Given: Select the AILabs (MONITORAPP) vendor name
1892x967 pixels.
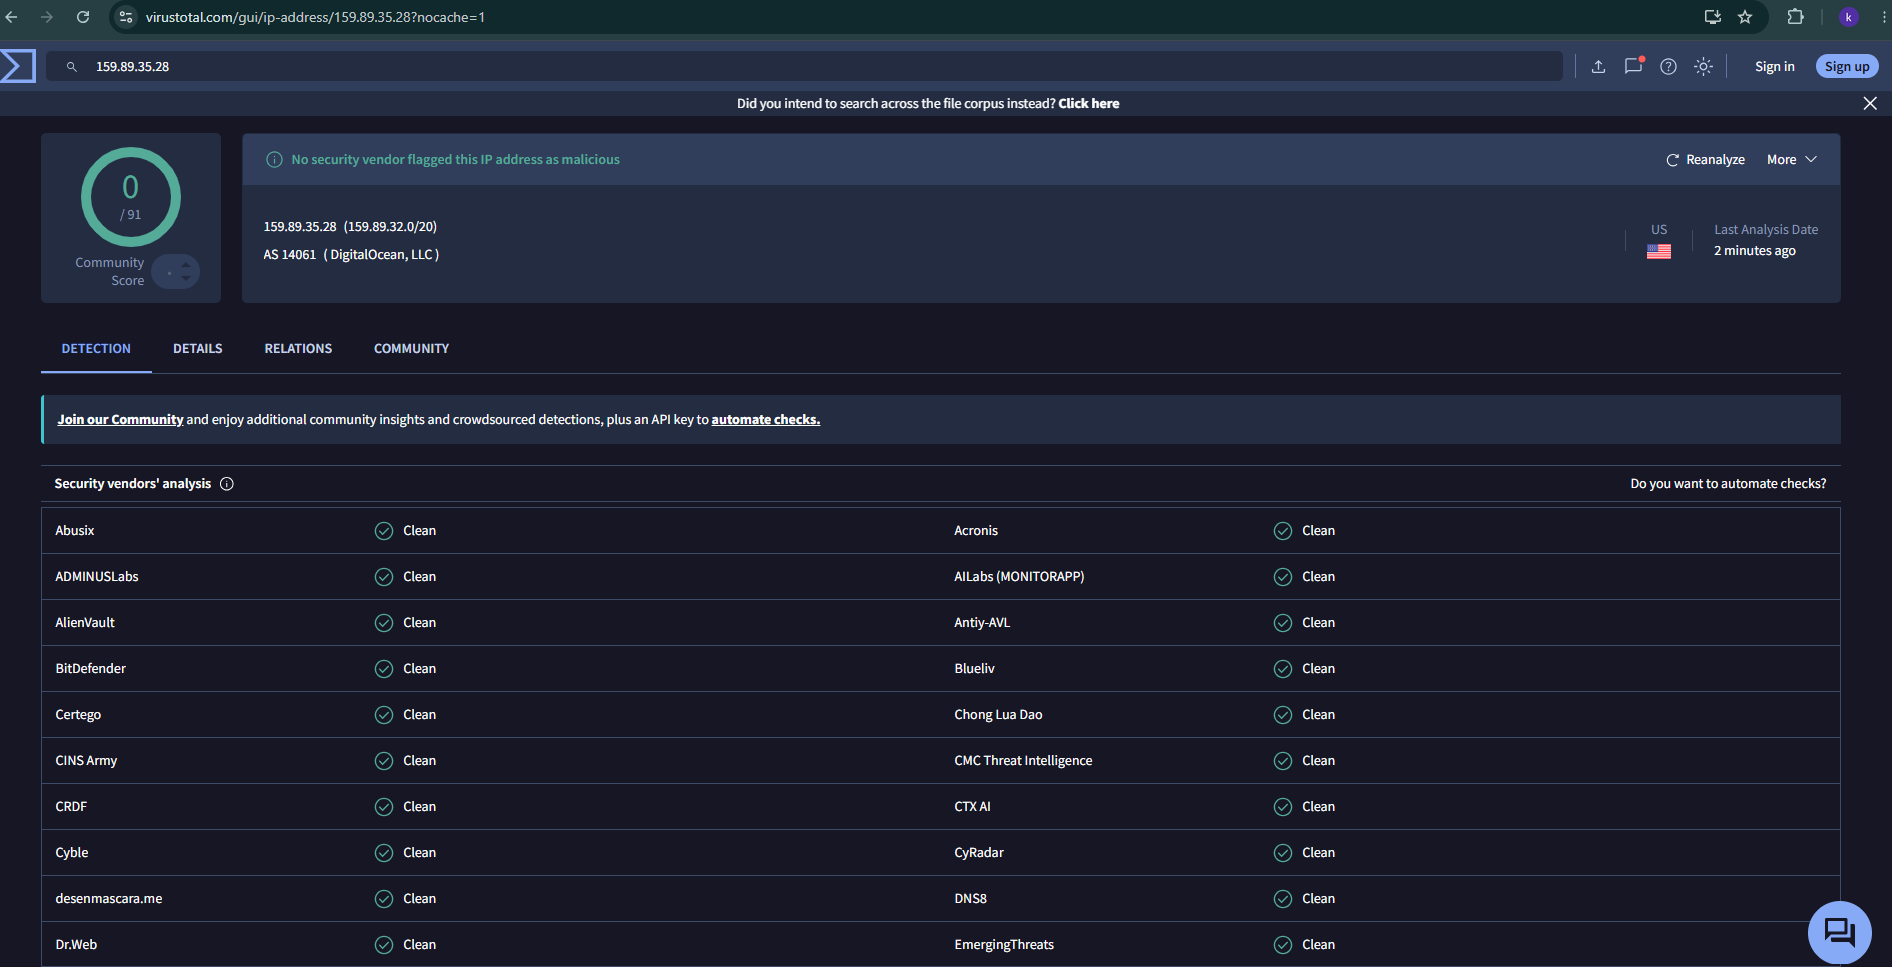Looking at the screenshot, I should pos(1019,577).
